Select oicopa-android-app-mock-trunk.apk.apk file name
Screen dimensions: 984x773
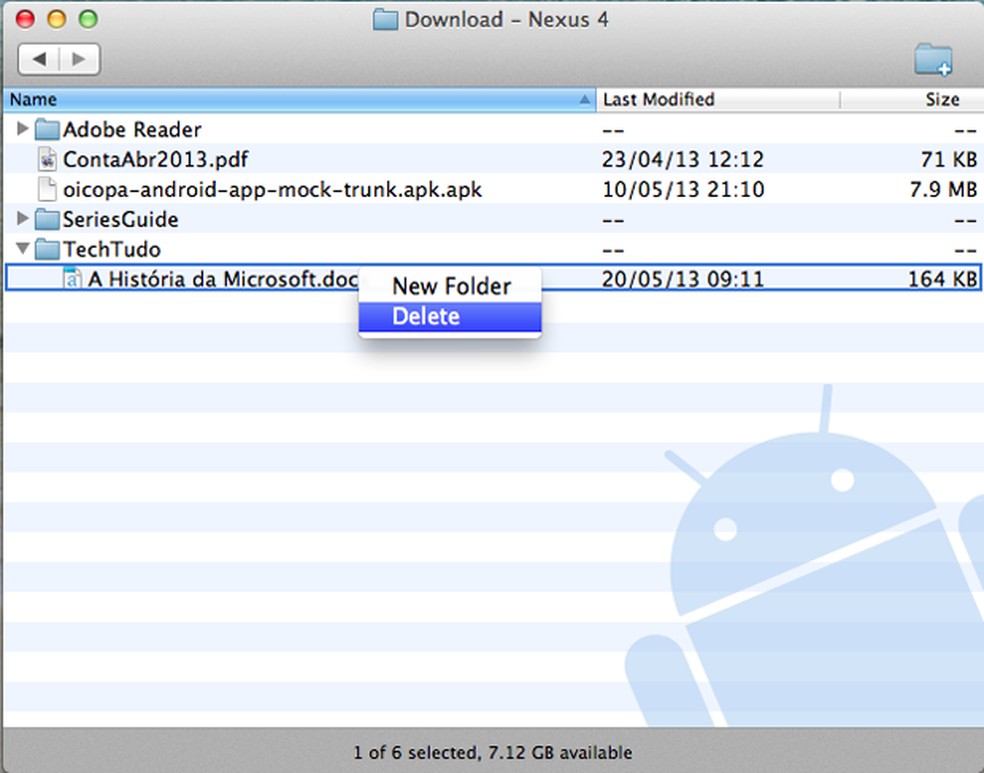pyautogui.click(x=272, y=189)
